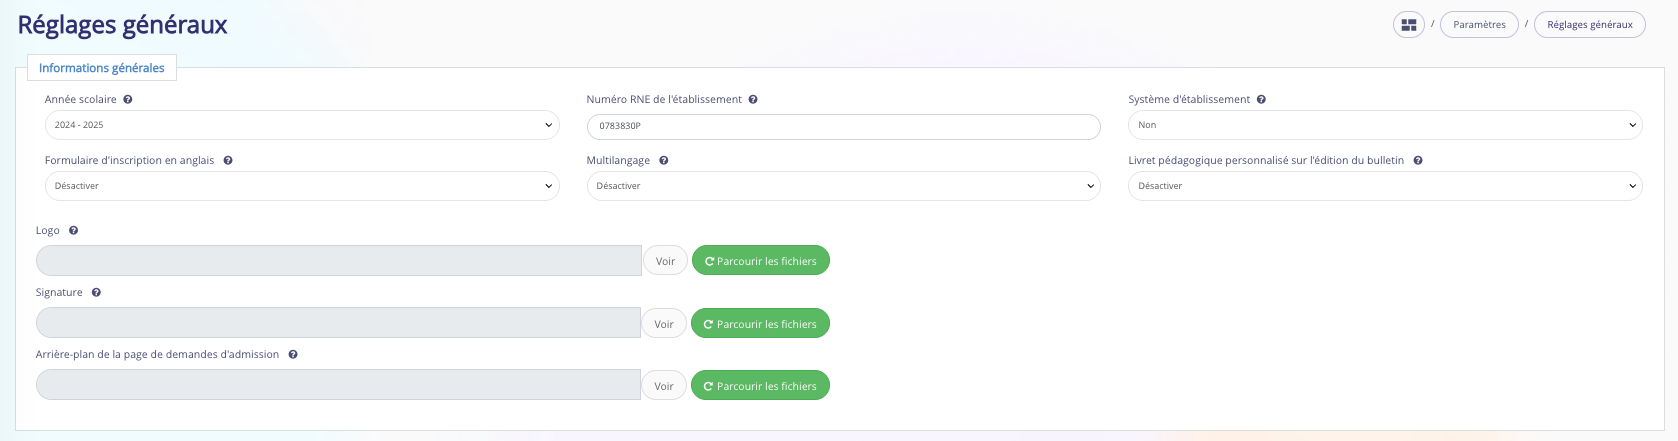This screenshot has width=1678, height=441.
Task: Click Voir button next to Signature
Action: 664,324
